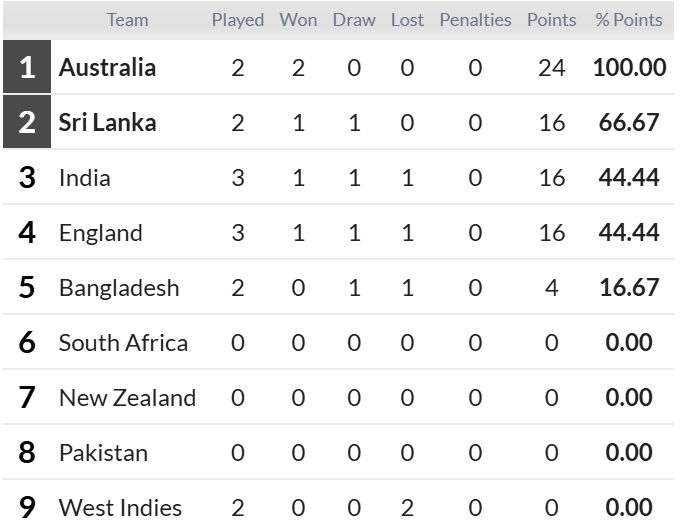
Task: Click Australia's 100.00 percentage points value
Action: (629, 68)
